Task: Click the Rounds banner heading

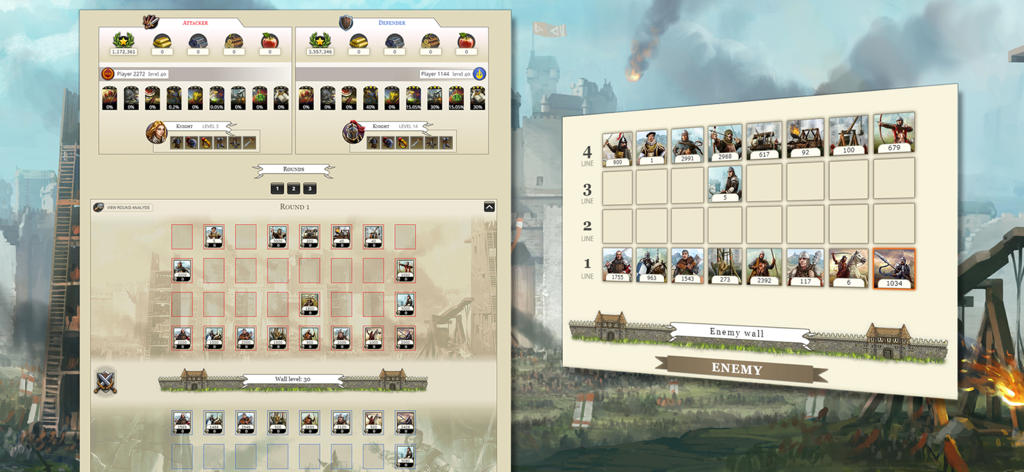Action: [x=294, y=169]
